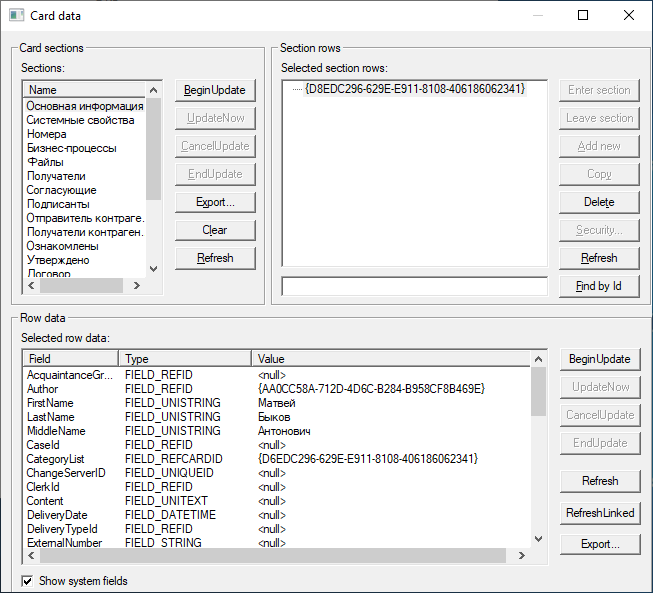Click the Clear button
The width and height of the screenshot is (653, 593).
214,230
